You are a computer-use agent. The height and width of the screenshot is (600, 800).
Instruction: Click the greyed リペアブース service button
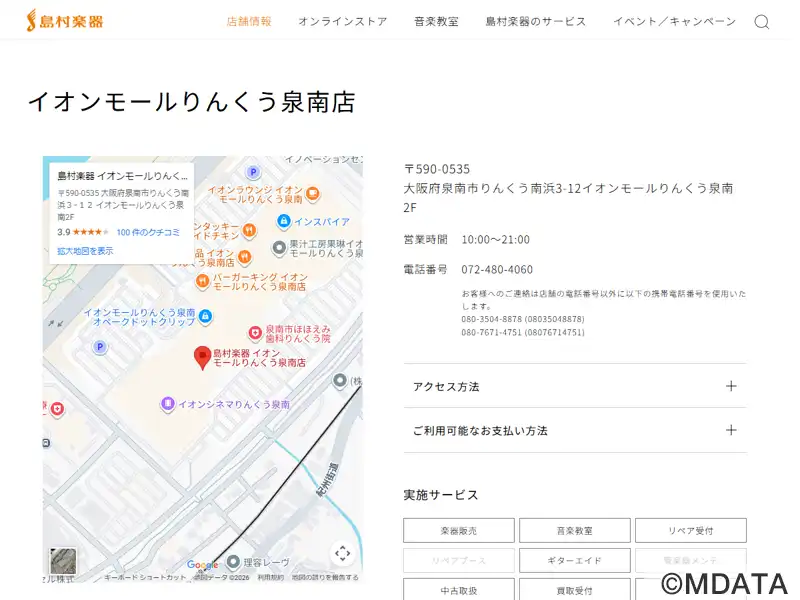pyautogui.click(x=459, y=560)
